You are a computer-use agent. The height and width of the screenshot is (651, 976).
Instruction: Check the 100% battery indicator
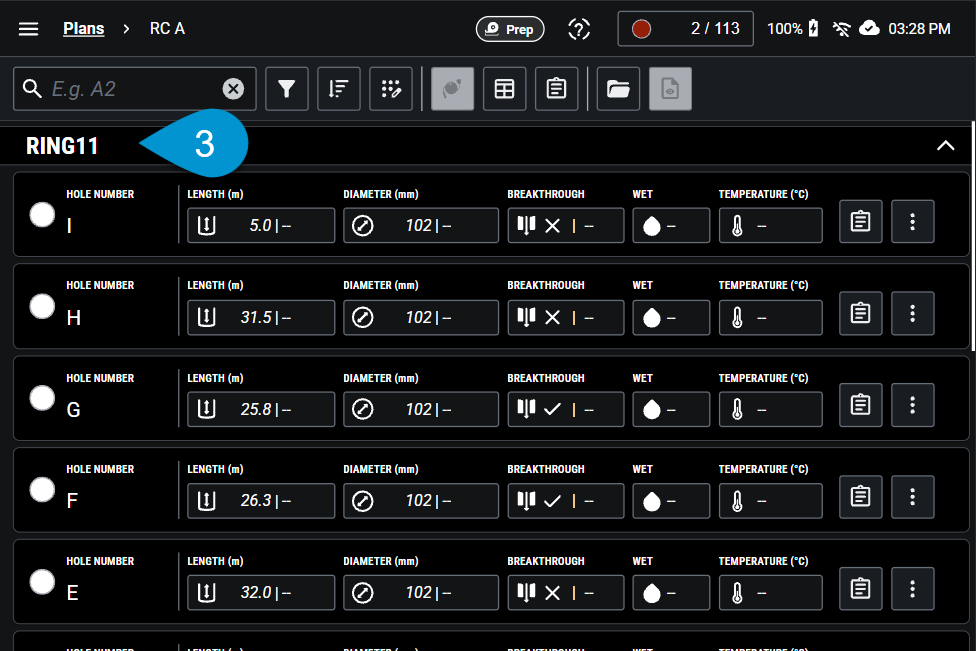[x=792, y=29]
